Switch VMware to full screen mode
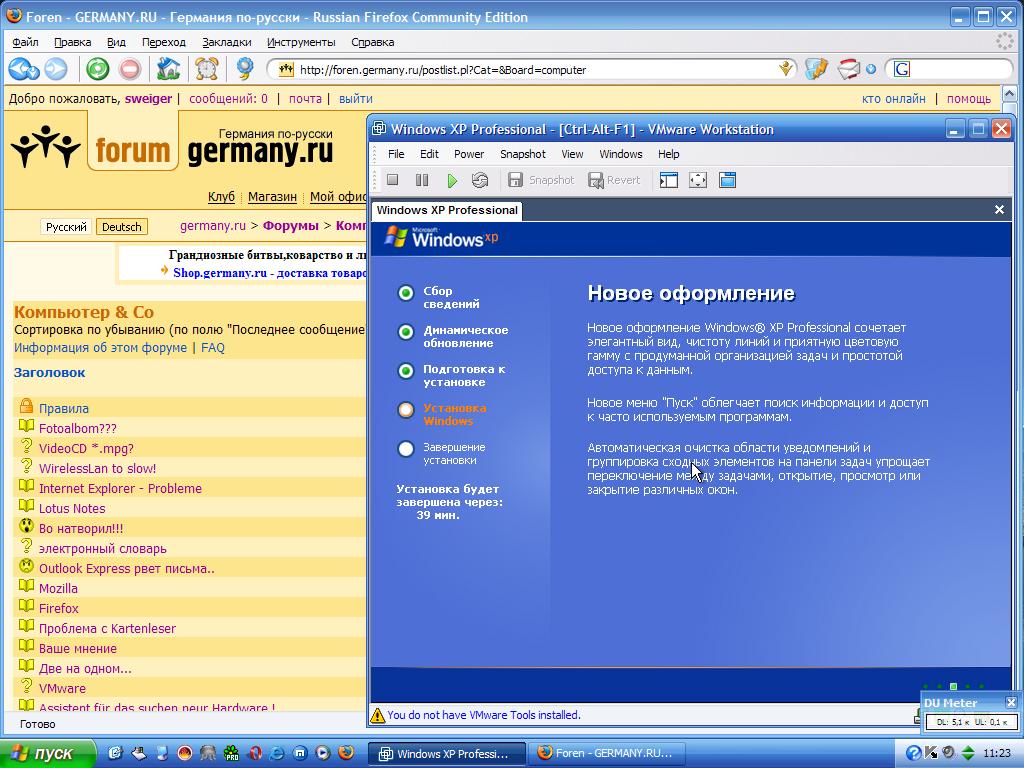Screen dimensions: 1024x768 [x=698, y=180]
